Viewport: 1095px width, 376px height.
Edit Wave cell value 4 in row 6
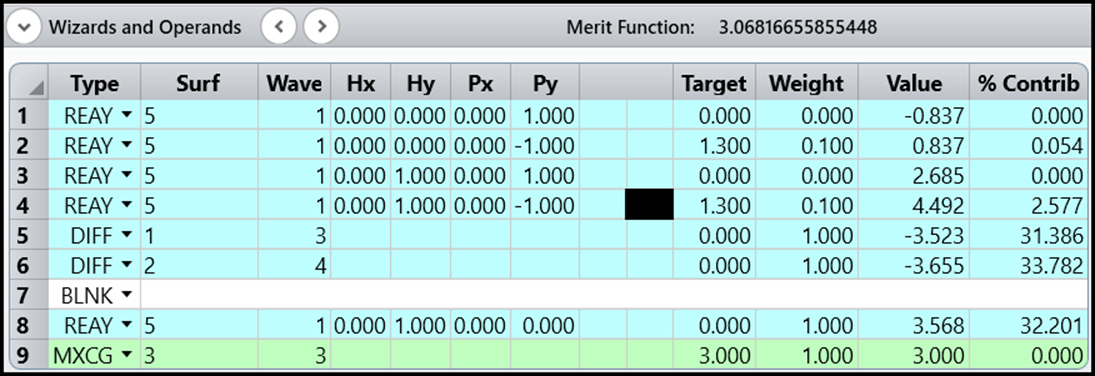click(294, 266)
